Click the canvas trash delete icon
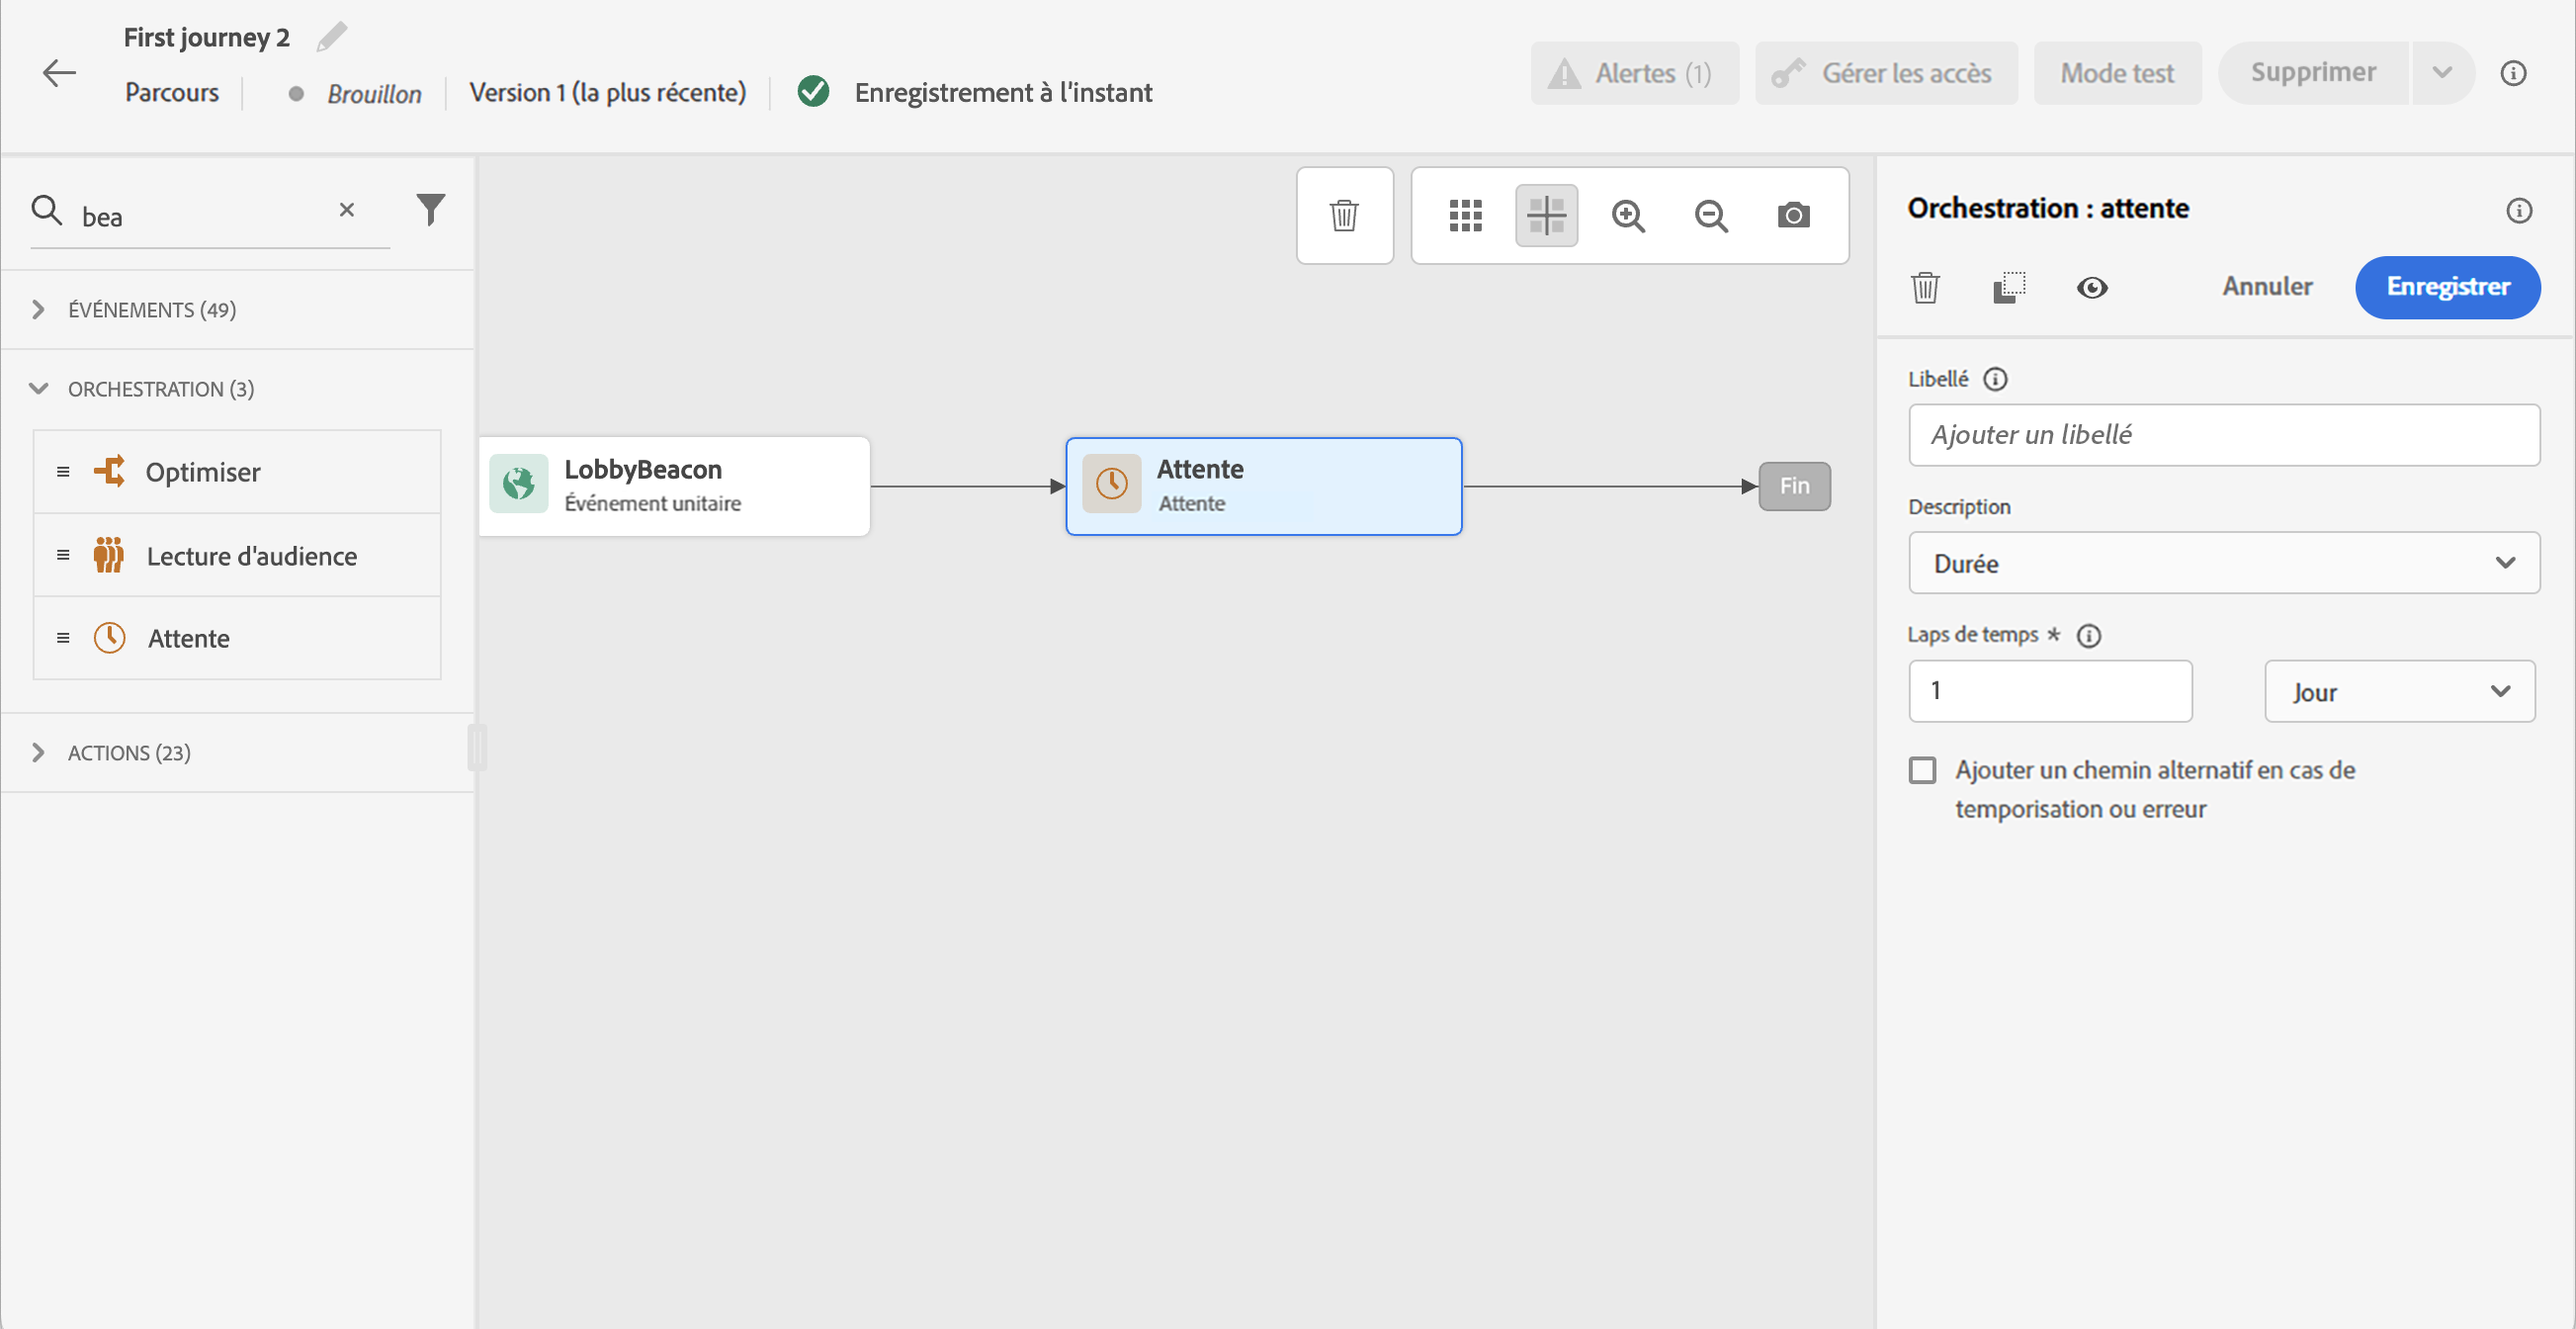Image resolution: width=2576 pixels, height=1329 pixels. [1344, 215]
